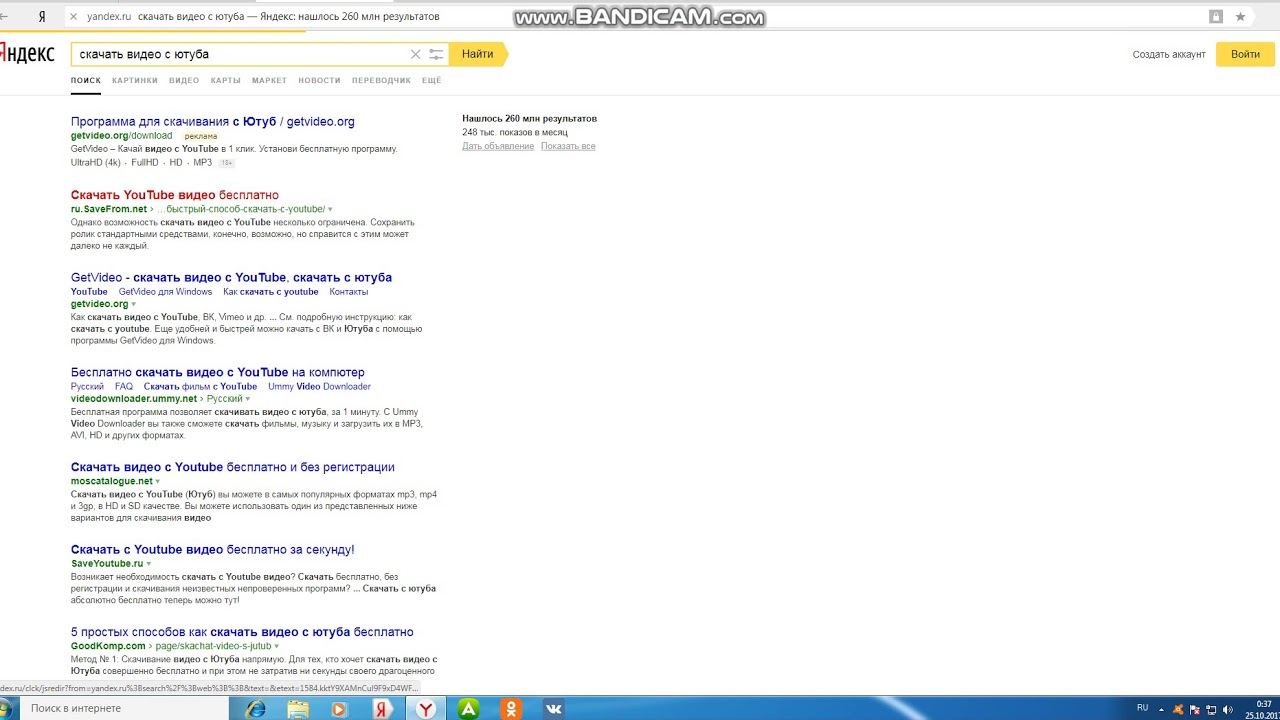The width and height of the screenshot is (1280, 720).
Task: Open 'Программа для скачивания с Ютуб' ad result
Action: pyautogui.click(x=212, y=122)
